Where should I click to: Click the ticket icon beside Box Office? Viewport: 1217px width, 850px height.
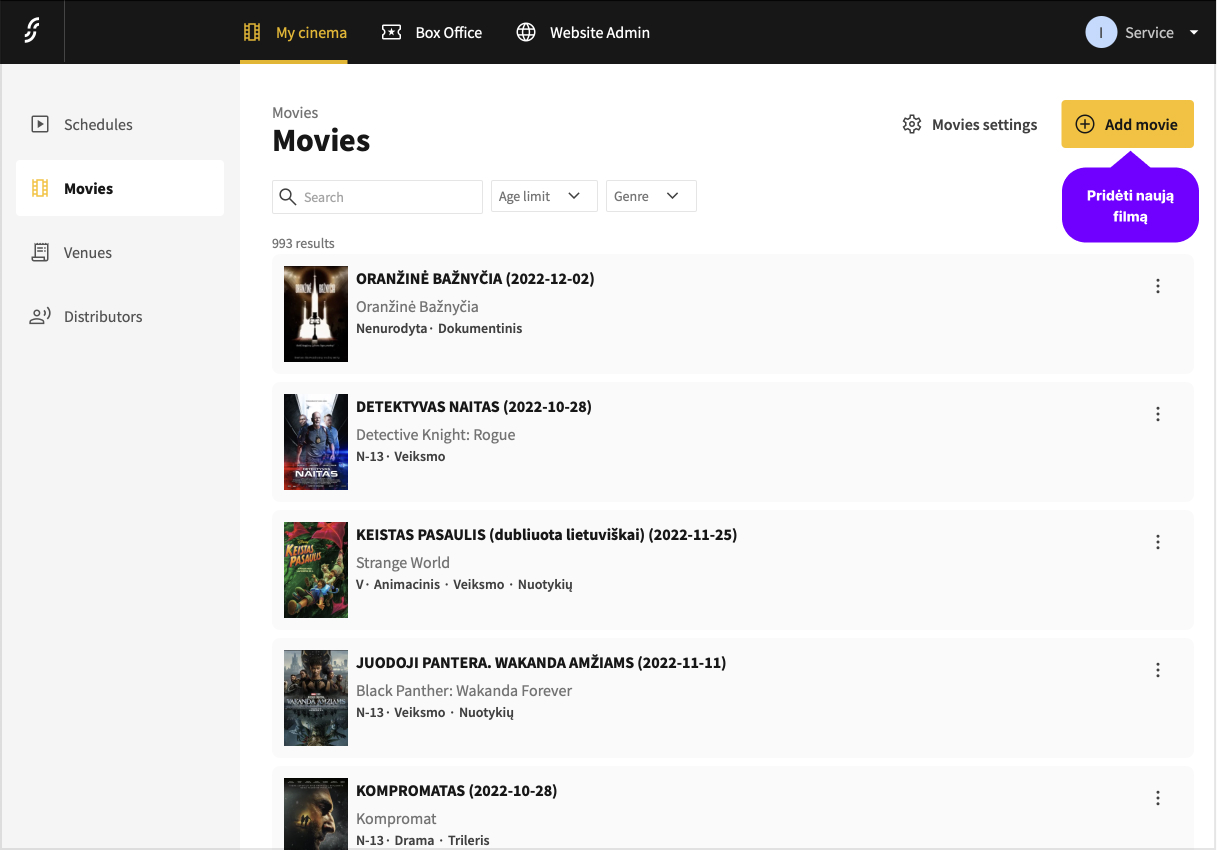click(392, 32)
